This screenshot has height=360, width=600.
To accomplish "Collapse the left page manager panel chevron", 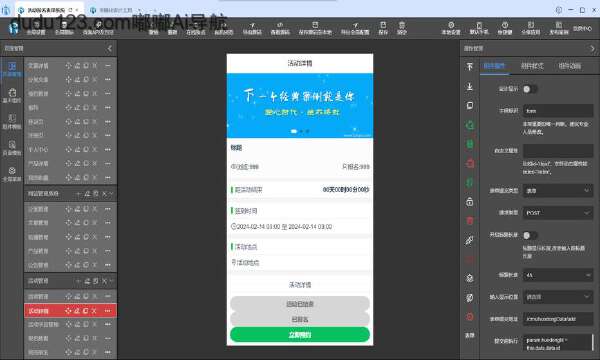I will (110, 49).
